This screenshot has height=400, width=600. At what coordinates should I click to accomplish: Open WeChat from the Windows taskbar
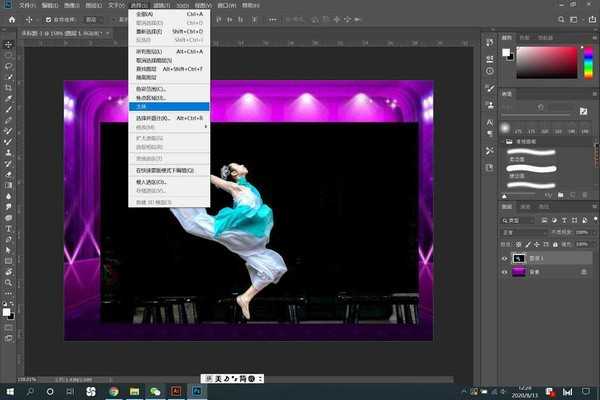pos(155,392)
